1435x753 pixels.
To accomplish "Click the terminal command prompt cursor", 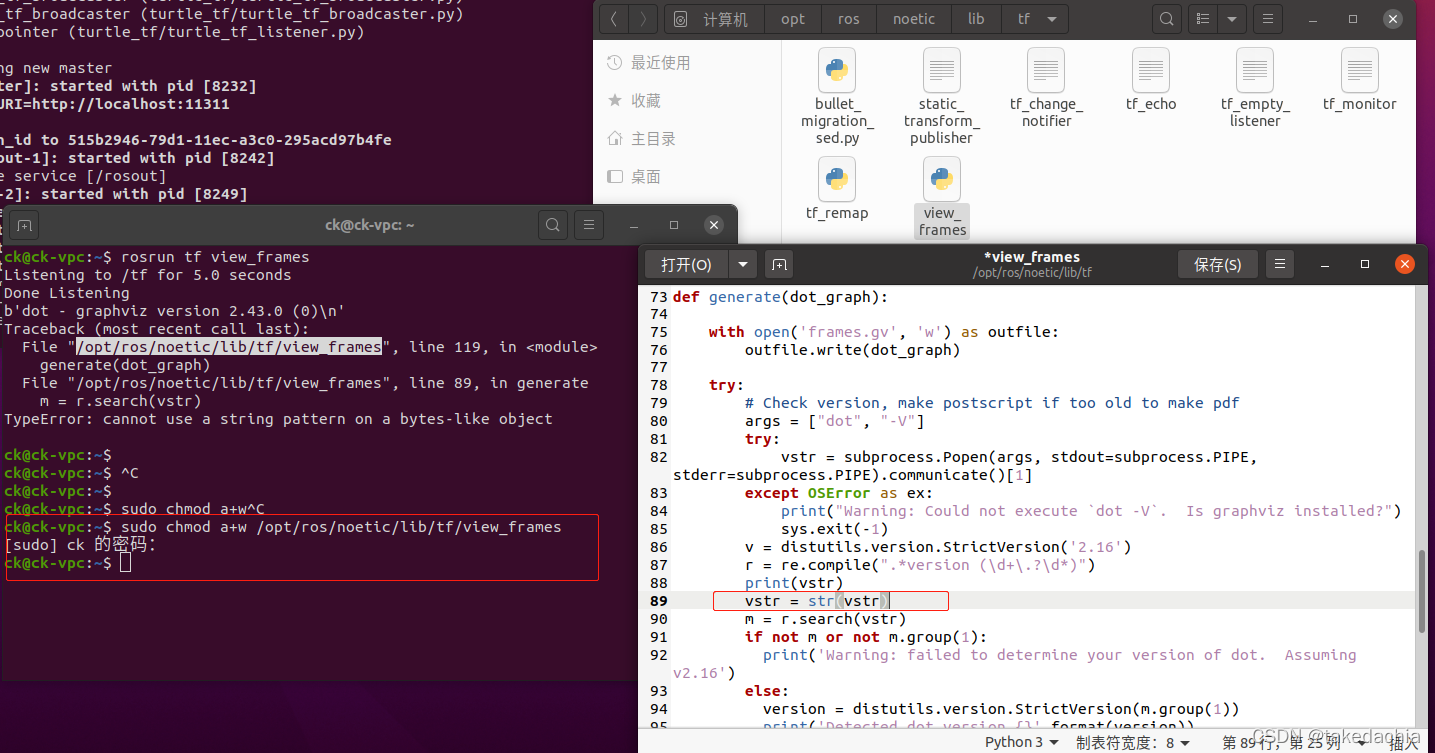I will pos(125,563).
